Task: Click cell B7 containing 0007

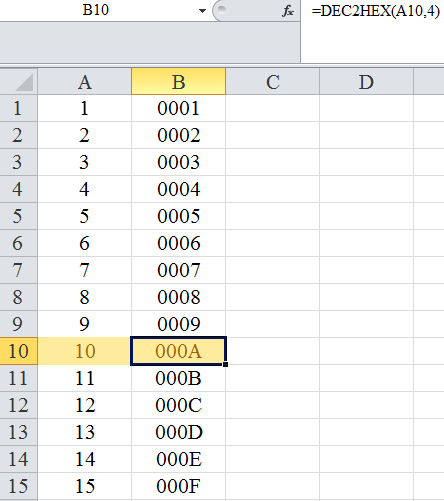Action: [x=179, y=270]
